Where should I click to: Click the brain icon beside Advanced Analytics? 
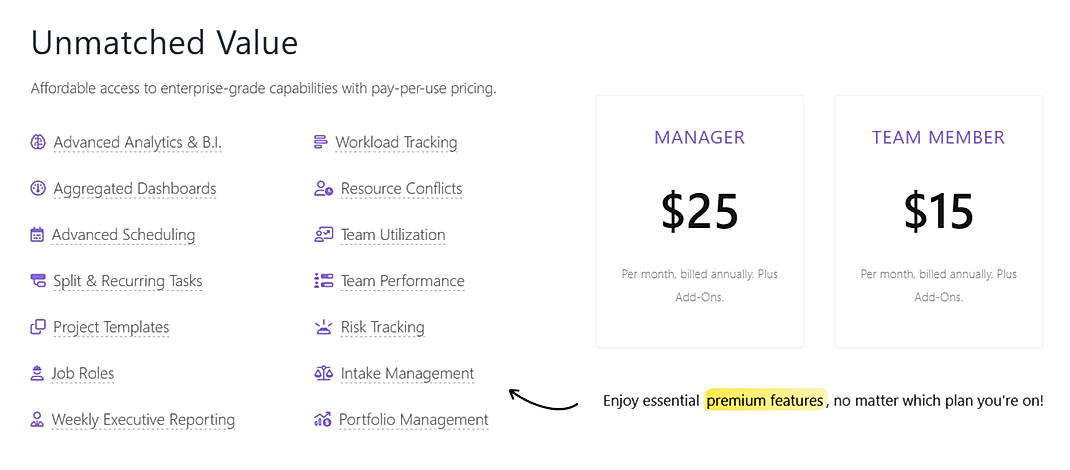click(38, 142)
